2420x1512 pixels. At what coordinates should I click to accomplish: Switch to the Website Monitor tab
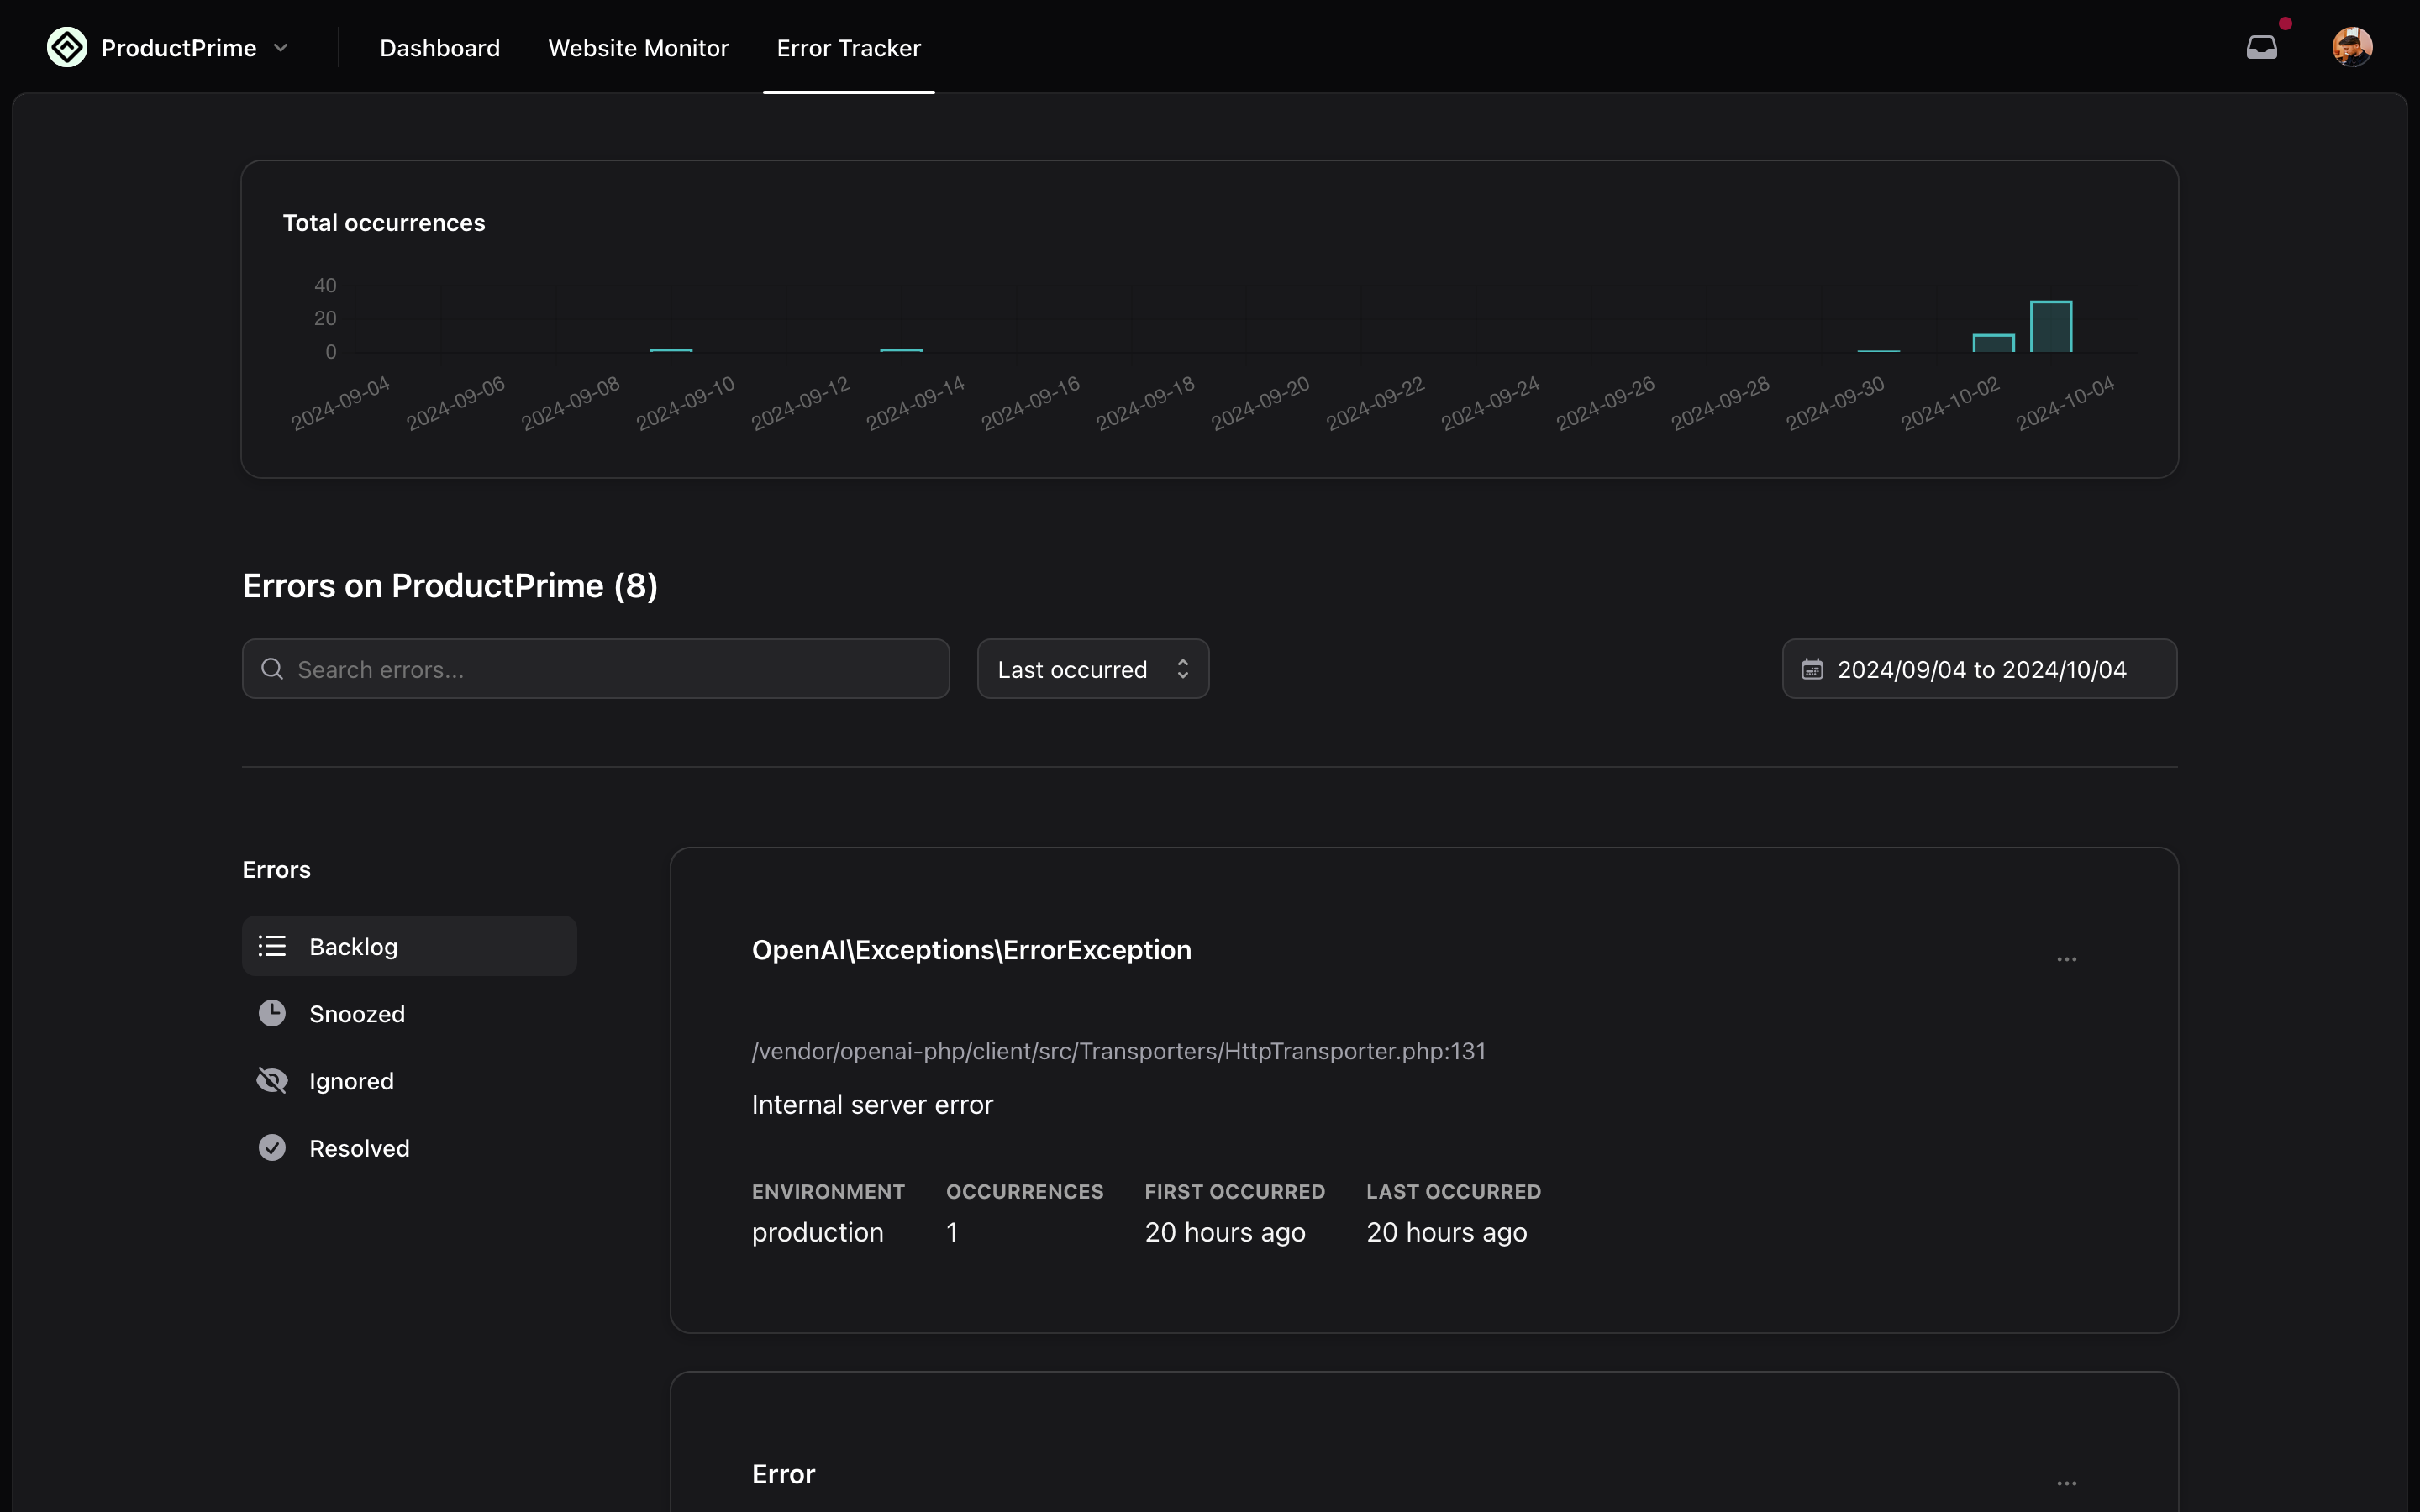pos(638,48)
